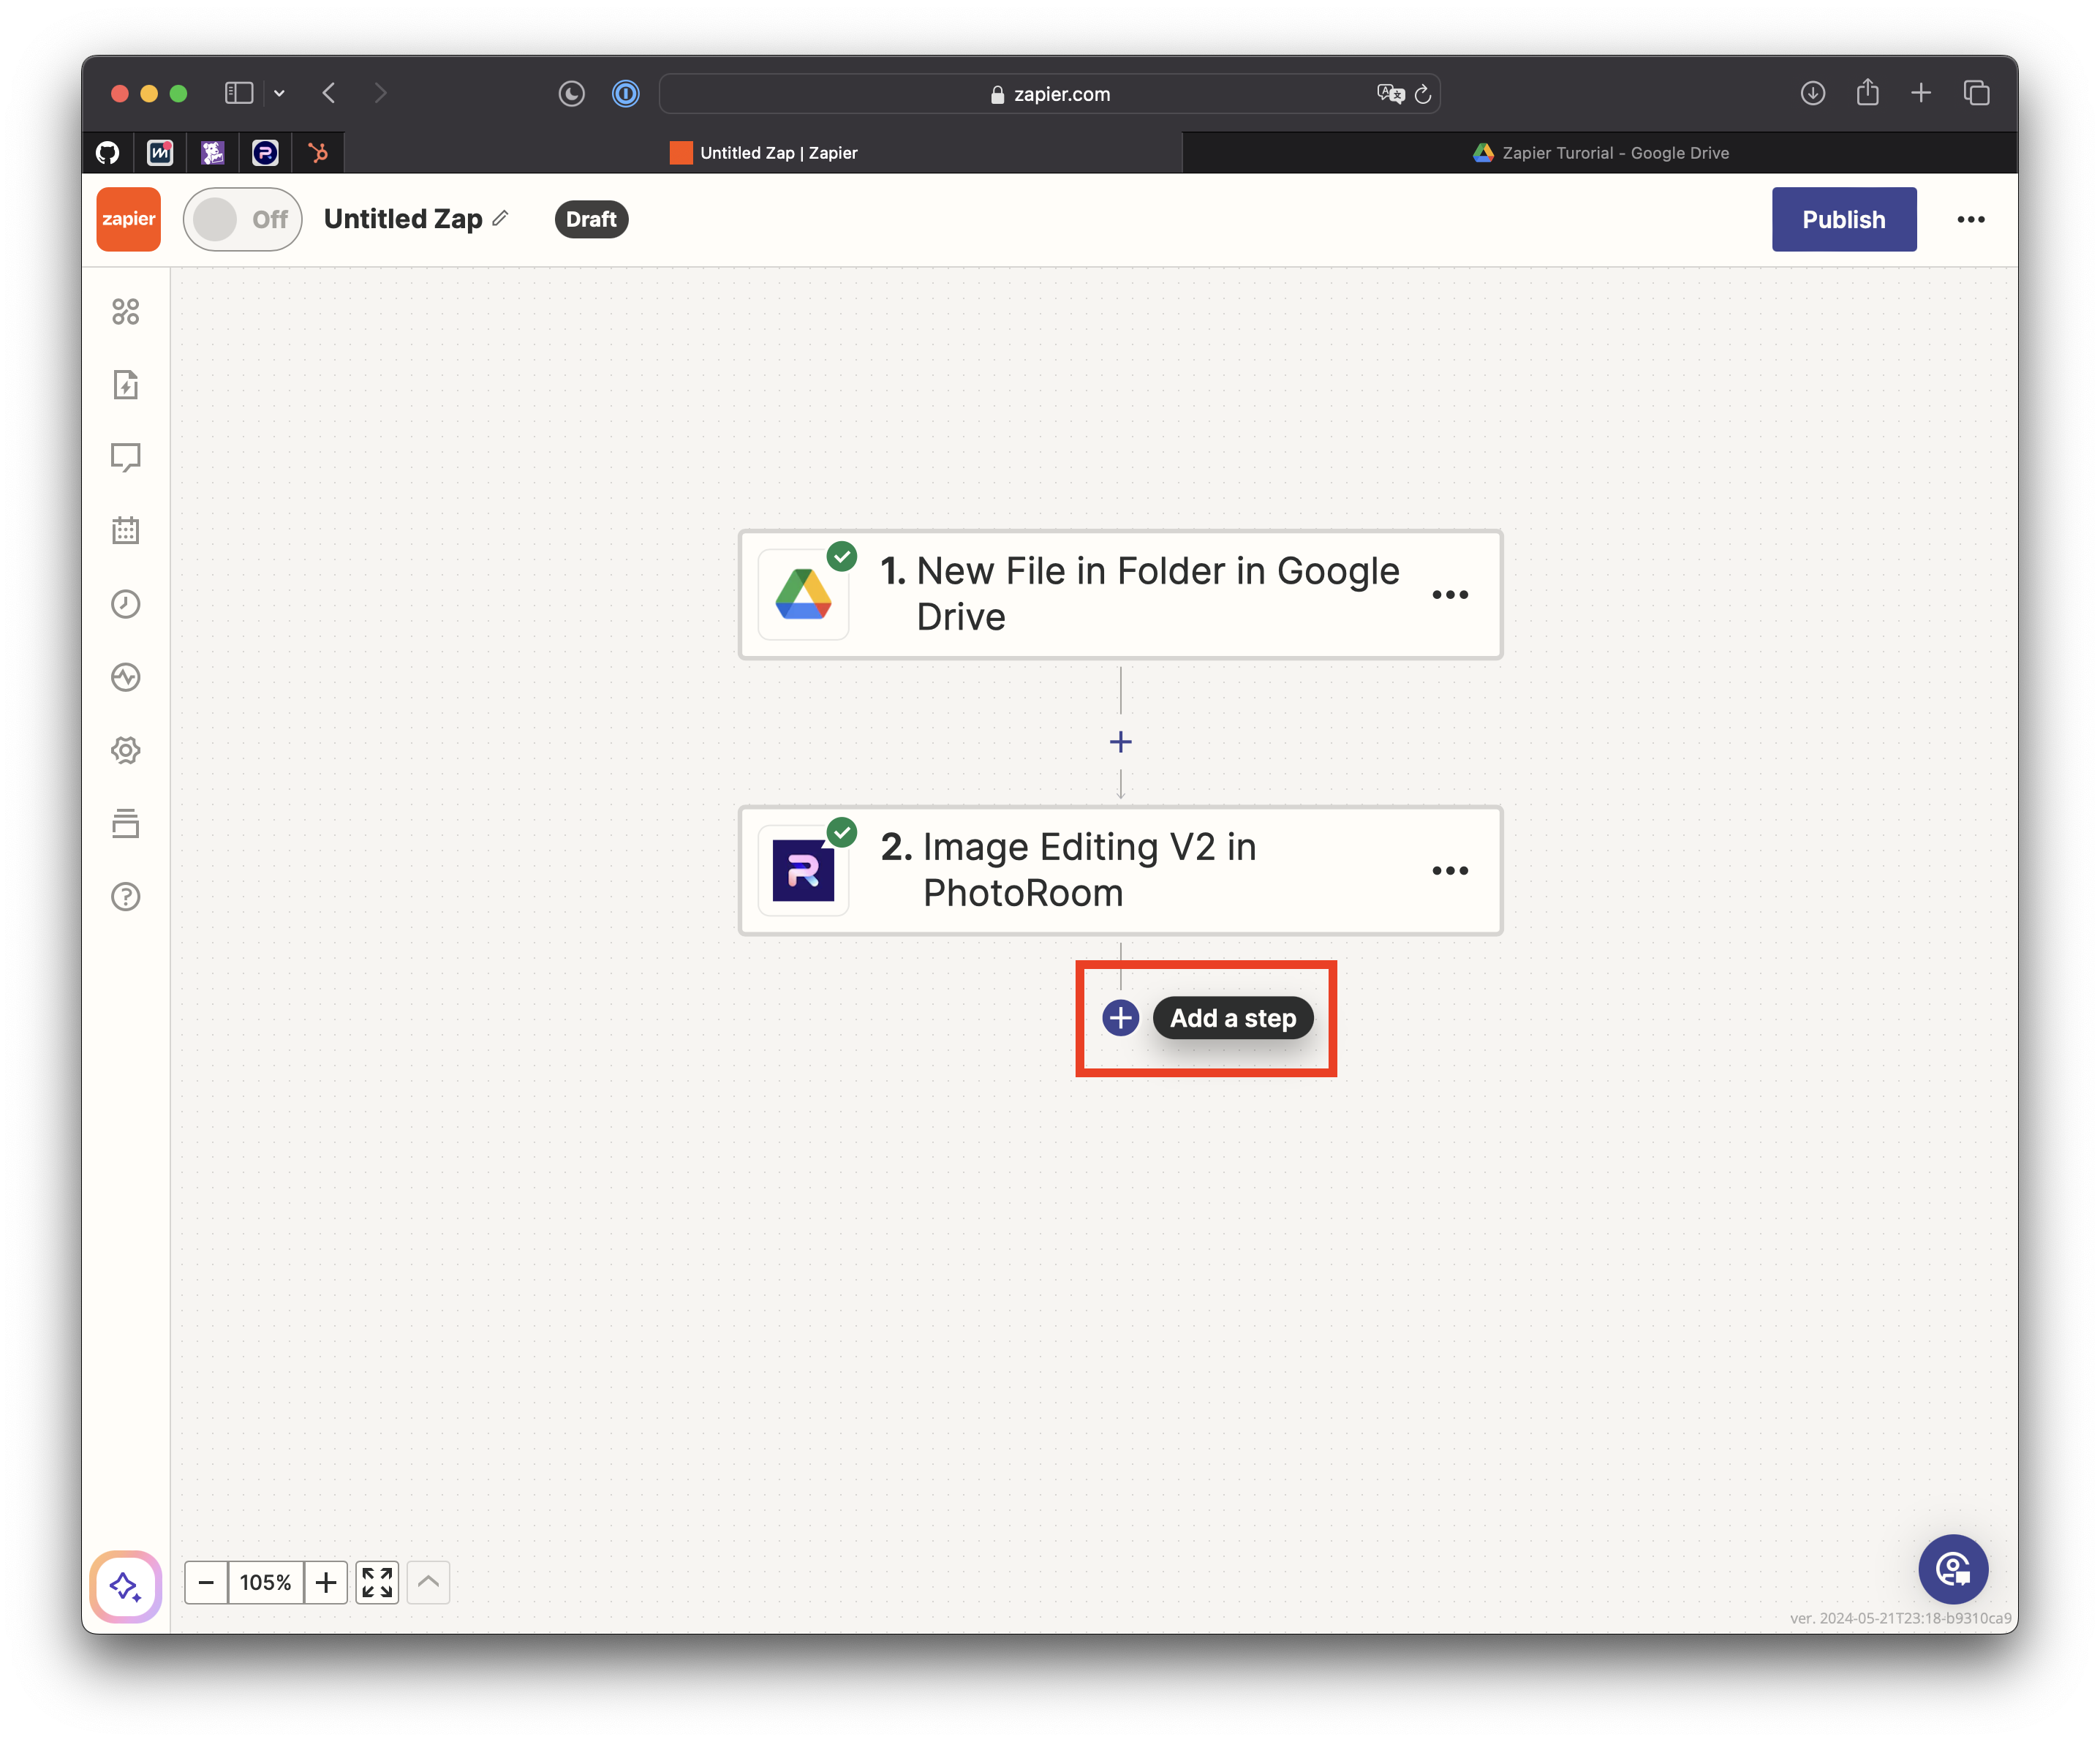The width and height of the screenshot is (2100, 1742).
Task: Open the versions stack icon in sidebar
Action: tap(126, 823)
